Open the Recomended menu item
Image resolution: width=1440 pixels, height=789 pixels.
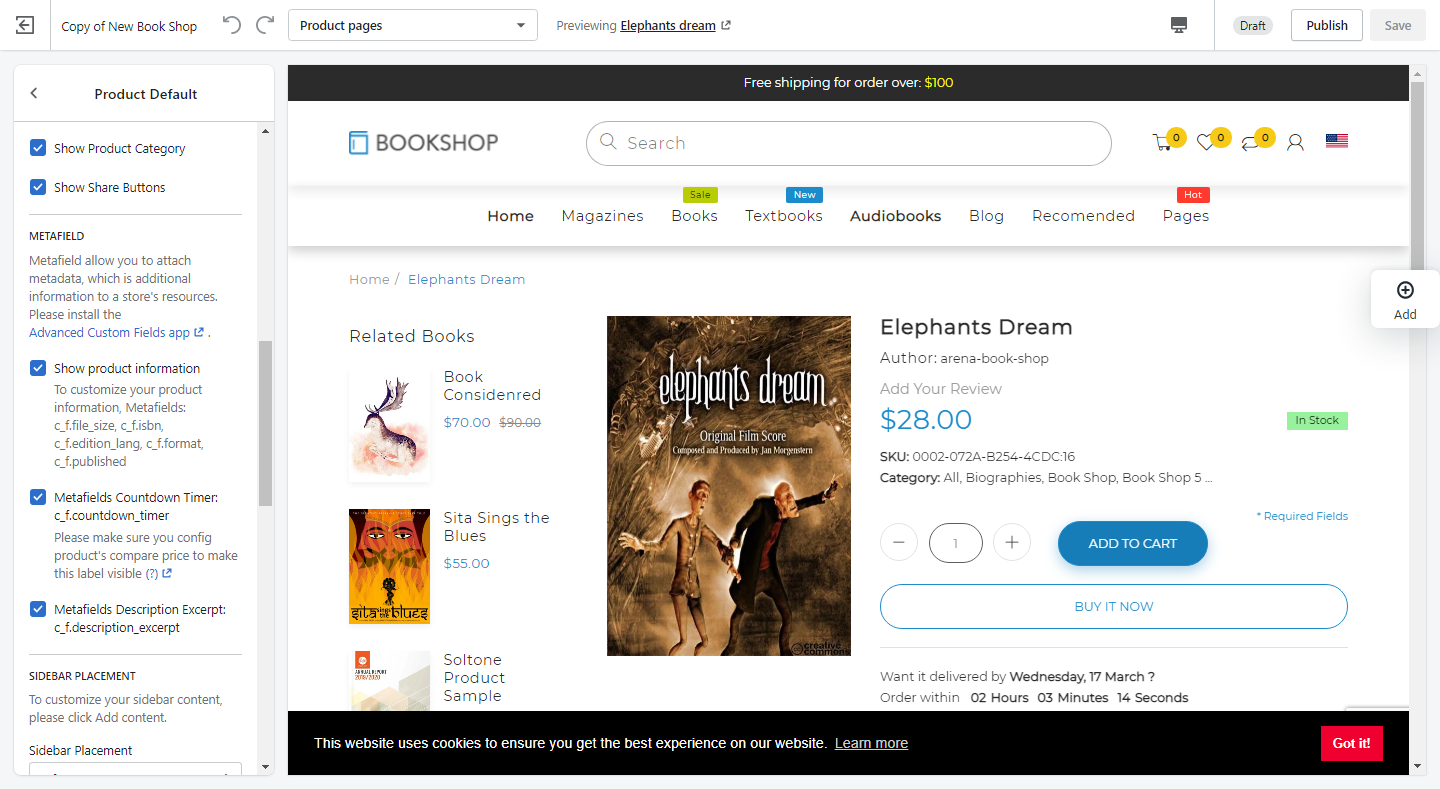point(1083,216)
